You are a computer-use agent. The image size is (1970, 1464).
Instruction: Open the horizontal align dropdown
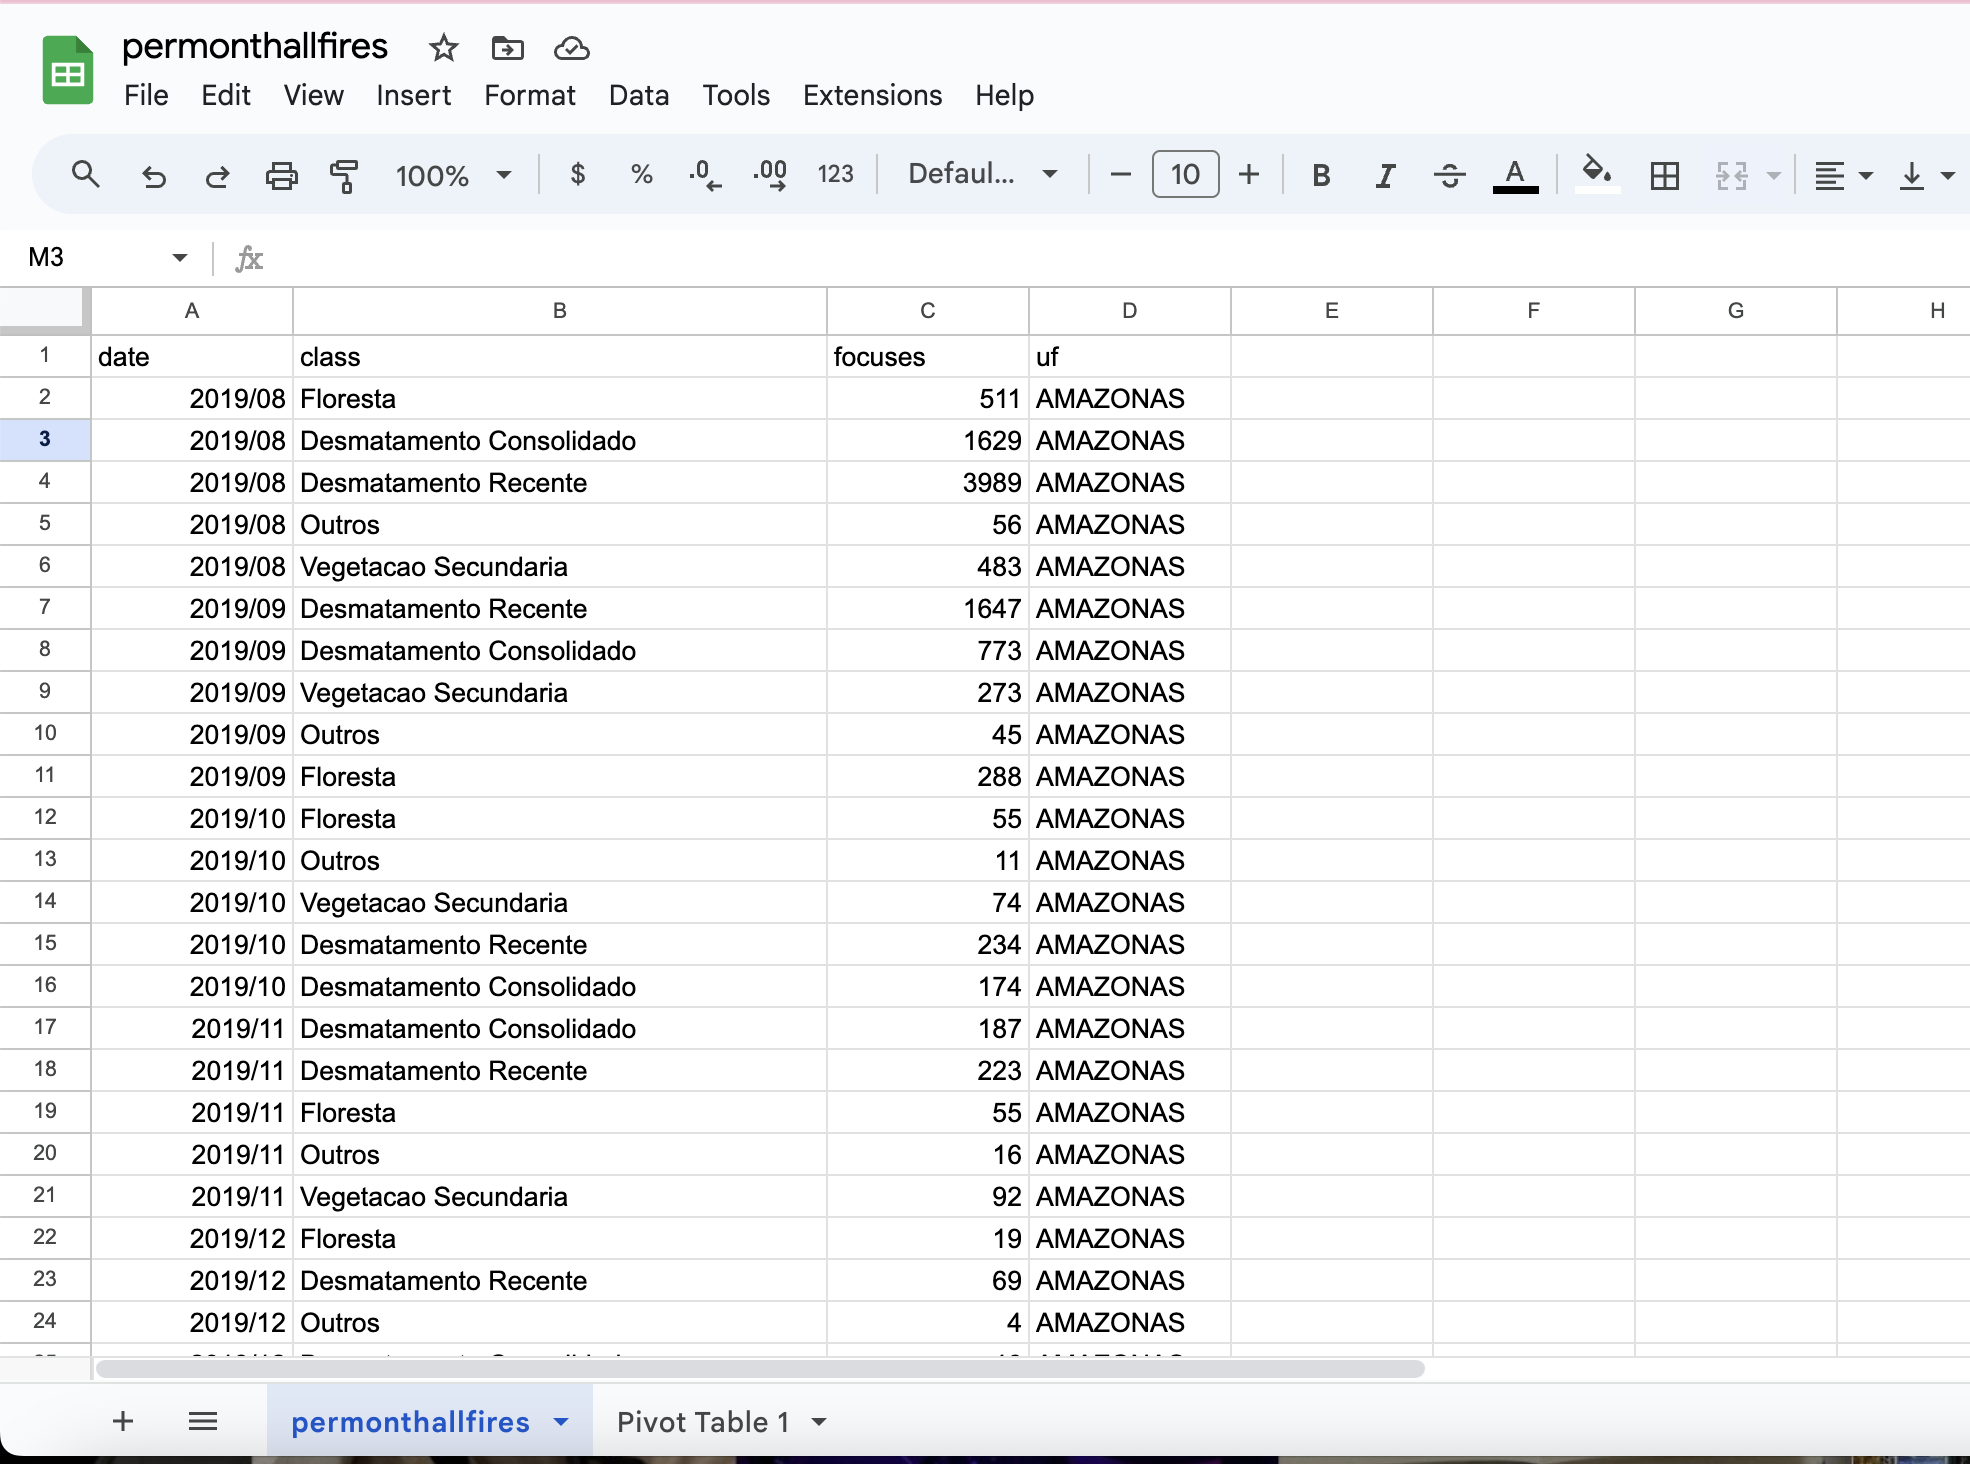[x=1843, y=176]
